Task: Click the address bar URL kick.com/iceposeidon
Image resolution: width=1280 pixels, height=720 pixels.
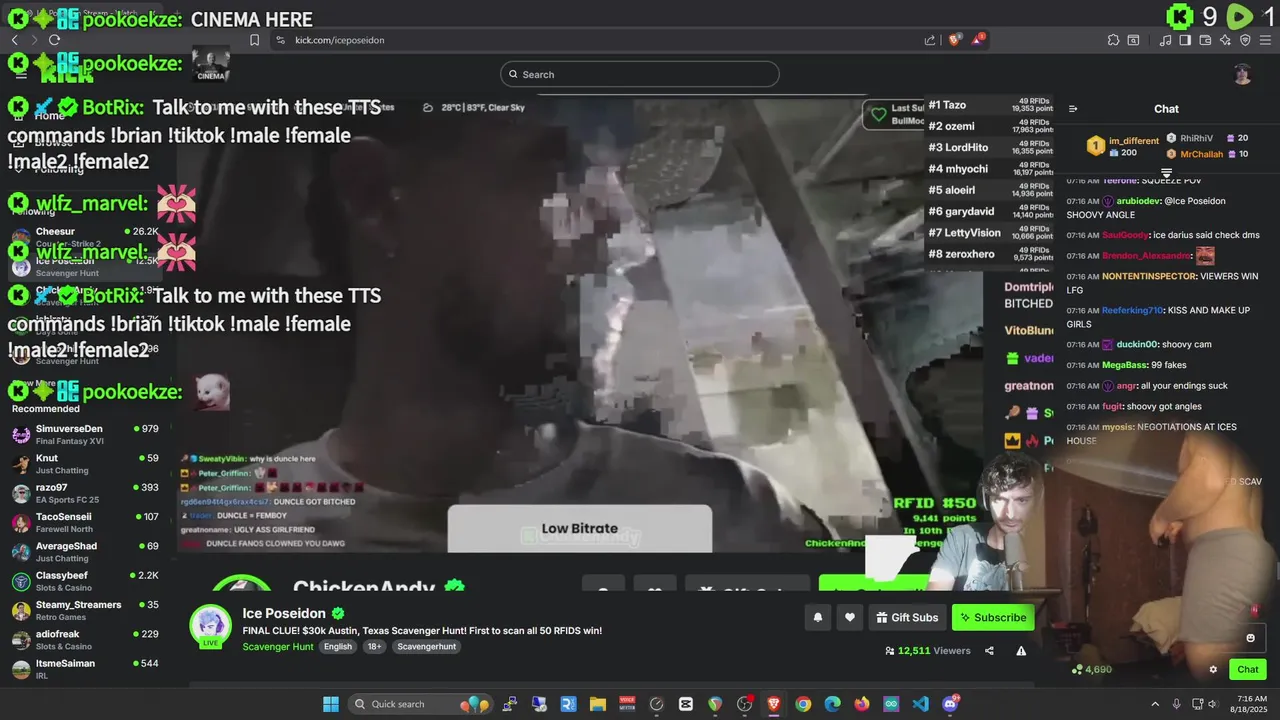Action: (340, 40)
